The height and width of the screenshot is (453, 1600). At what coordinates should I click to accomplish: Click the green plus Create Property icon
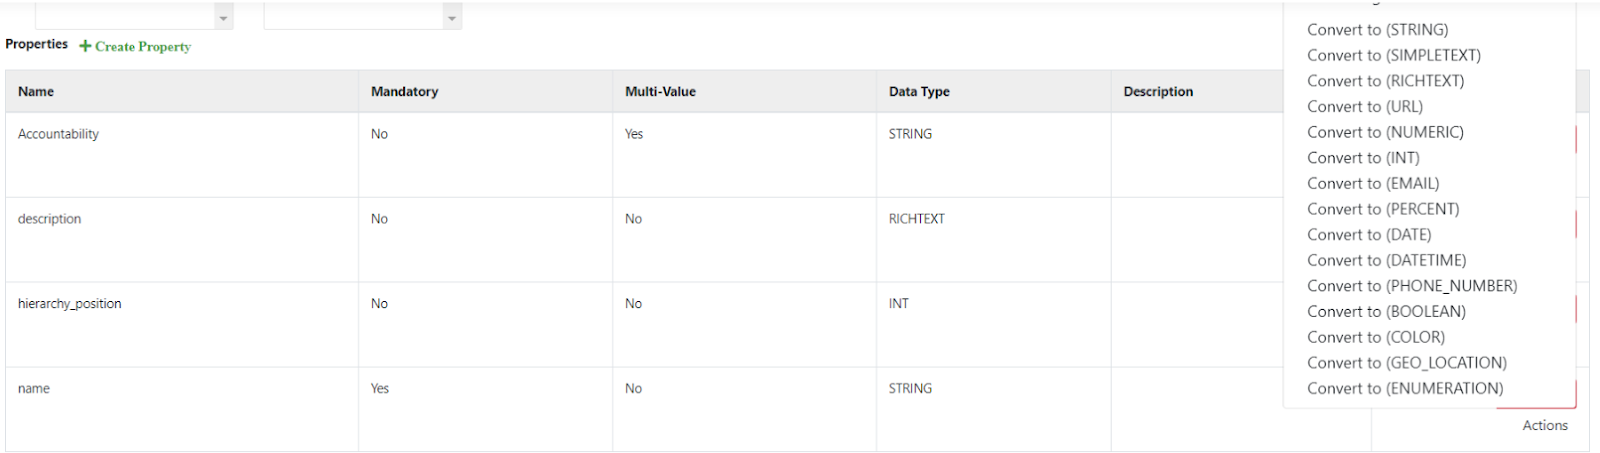pyautogui.click(x=85, y=46)
